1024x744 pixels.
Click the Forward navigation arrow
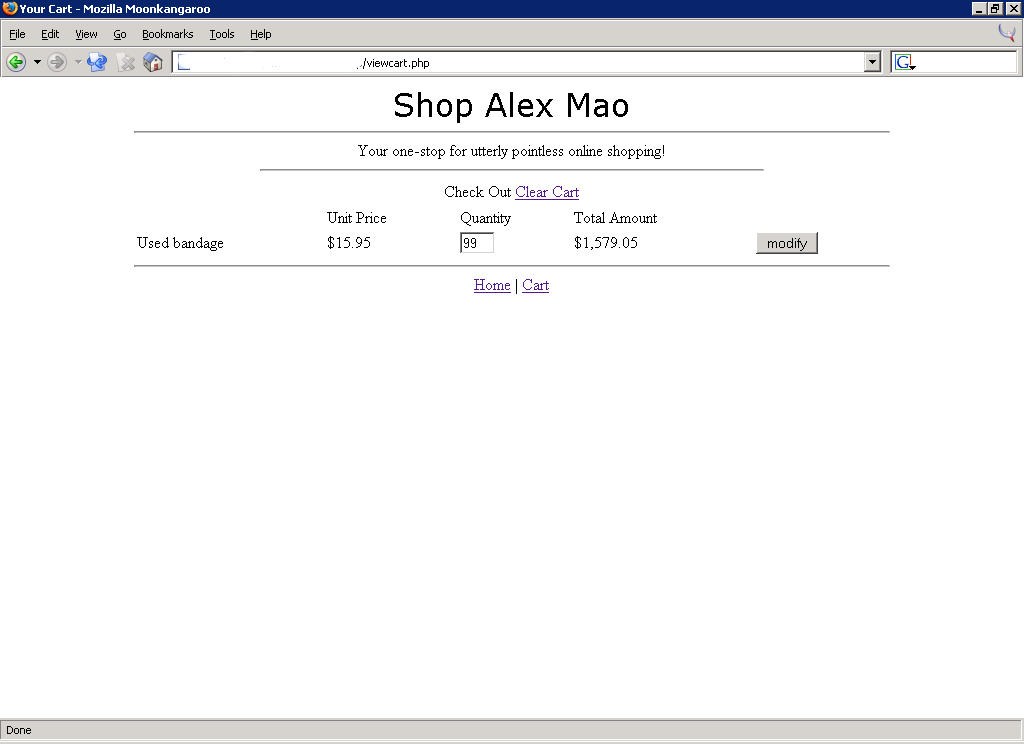57,62
